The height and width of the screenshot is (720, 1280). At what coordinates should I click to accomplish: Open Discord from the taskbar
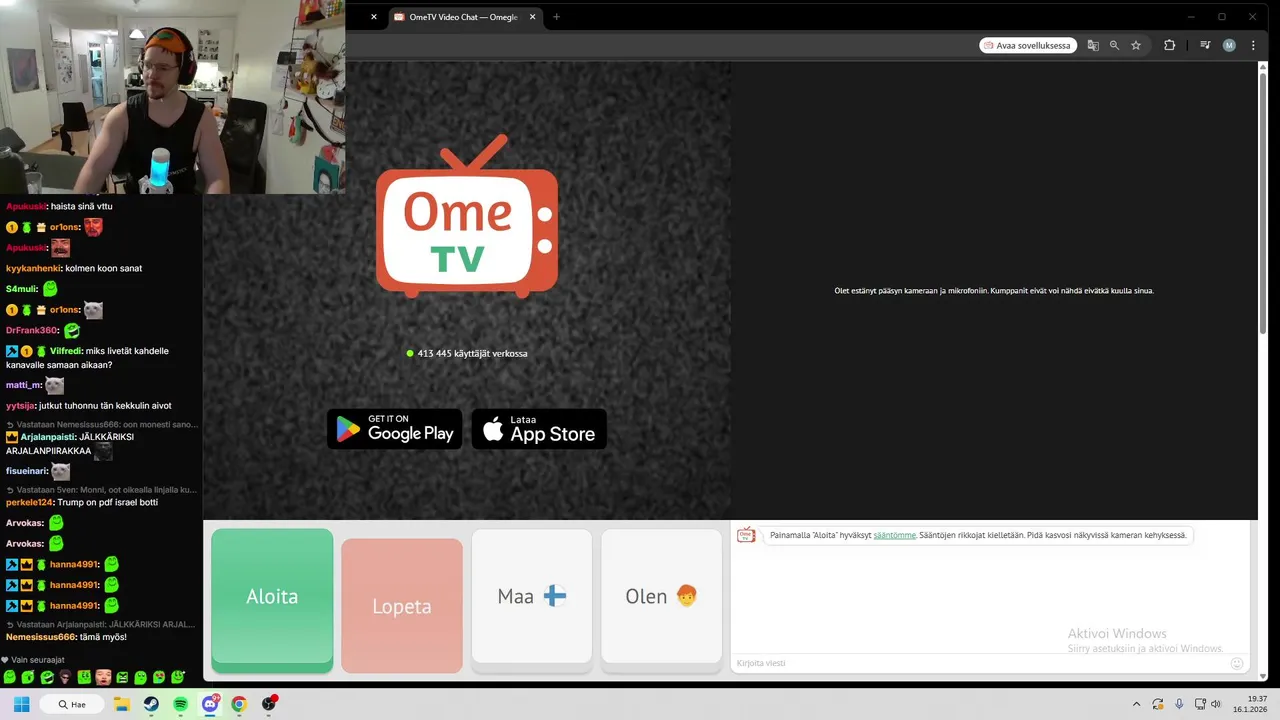[x=210, y=704]
